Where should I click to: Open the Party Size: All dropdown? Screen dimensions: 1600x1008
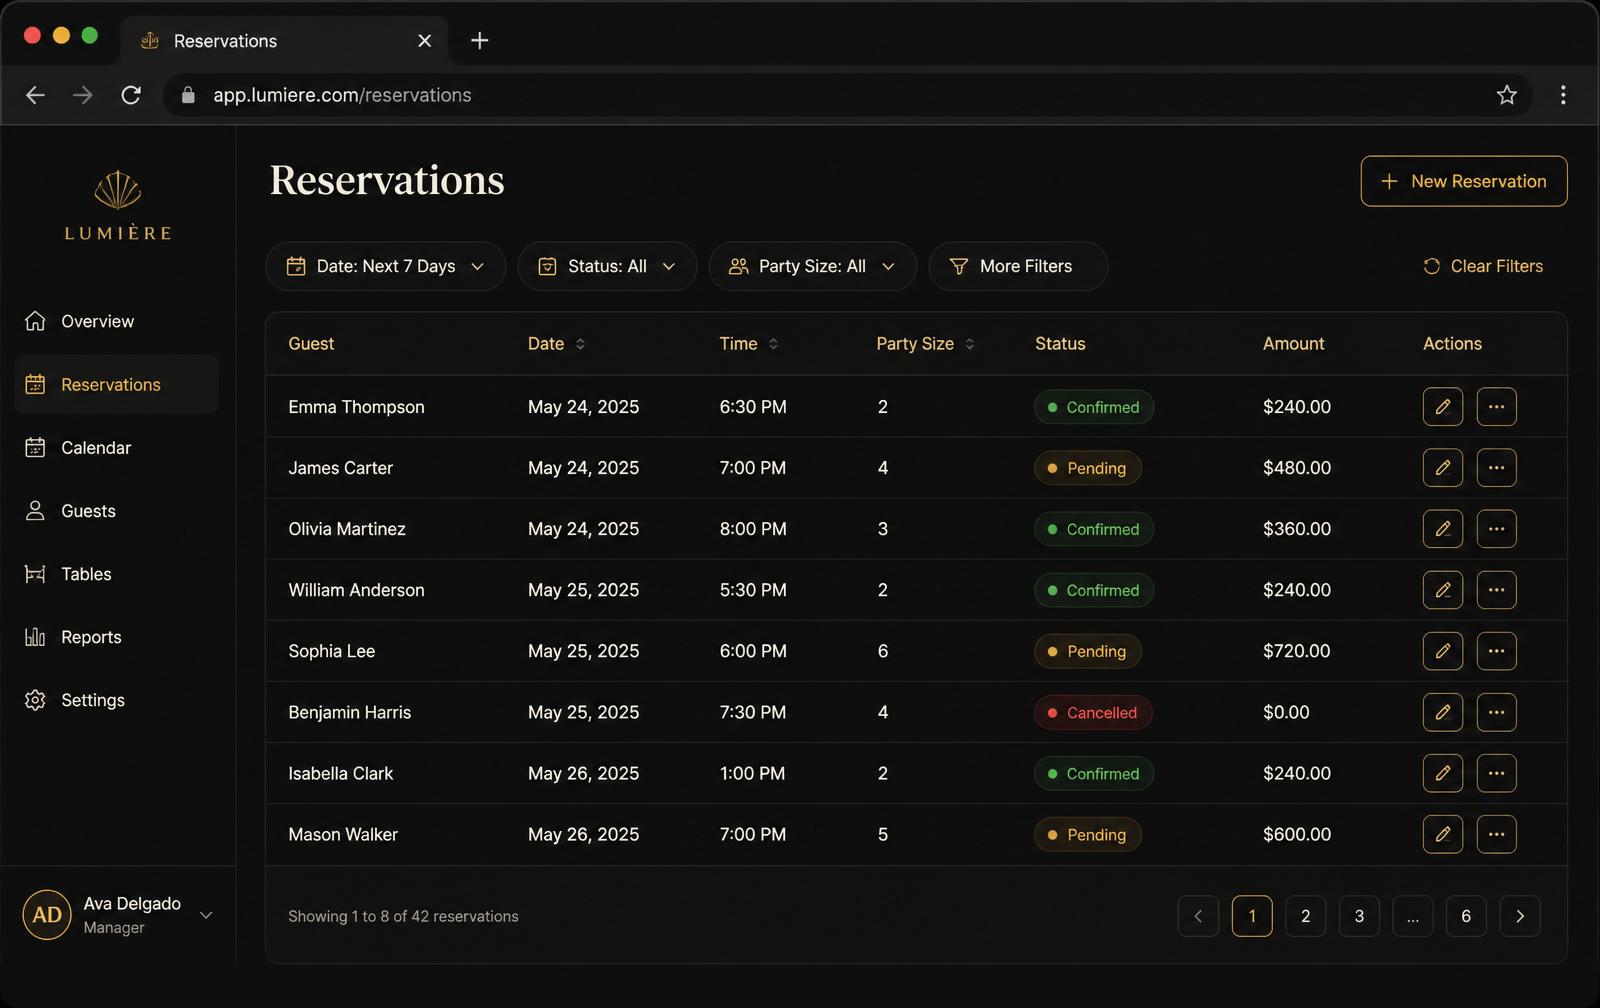point(812,266)
